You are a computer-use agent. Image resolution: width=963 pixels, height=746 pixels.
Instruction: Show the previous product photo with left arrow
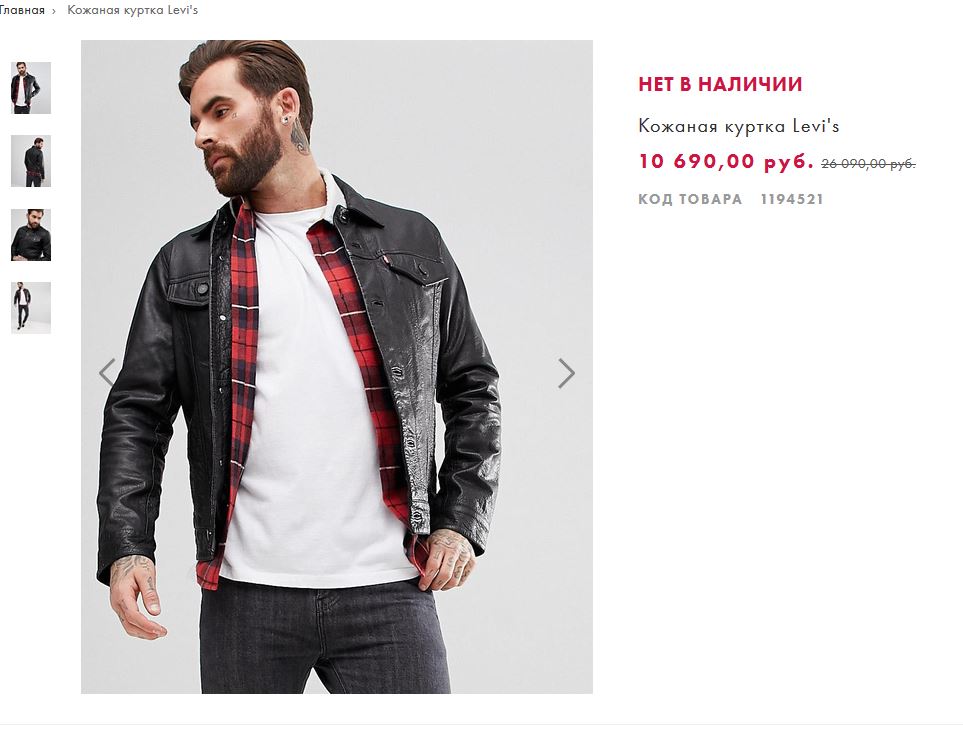click(107, 373)
